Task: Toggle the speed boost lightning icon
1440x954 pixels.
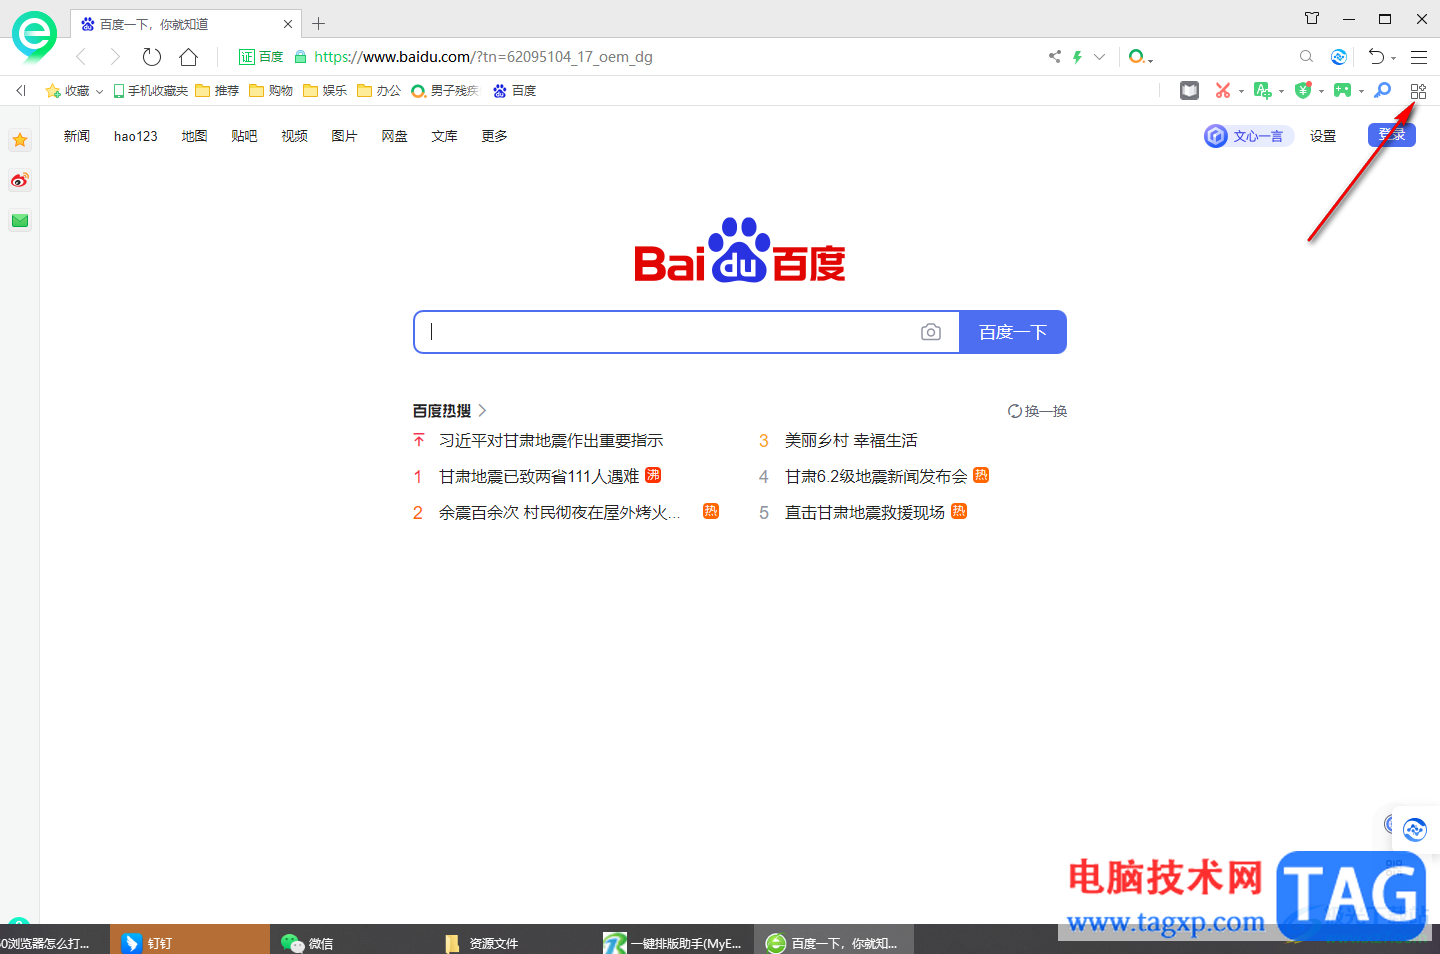Action: [x=1077, y=56]
